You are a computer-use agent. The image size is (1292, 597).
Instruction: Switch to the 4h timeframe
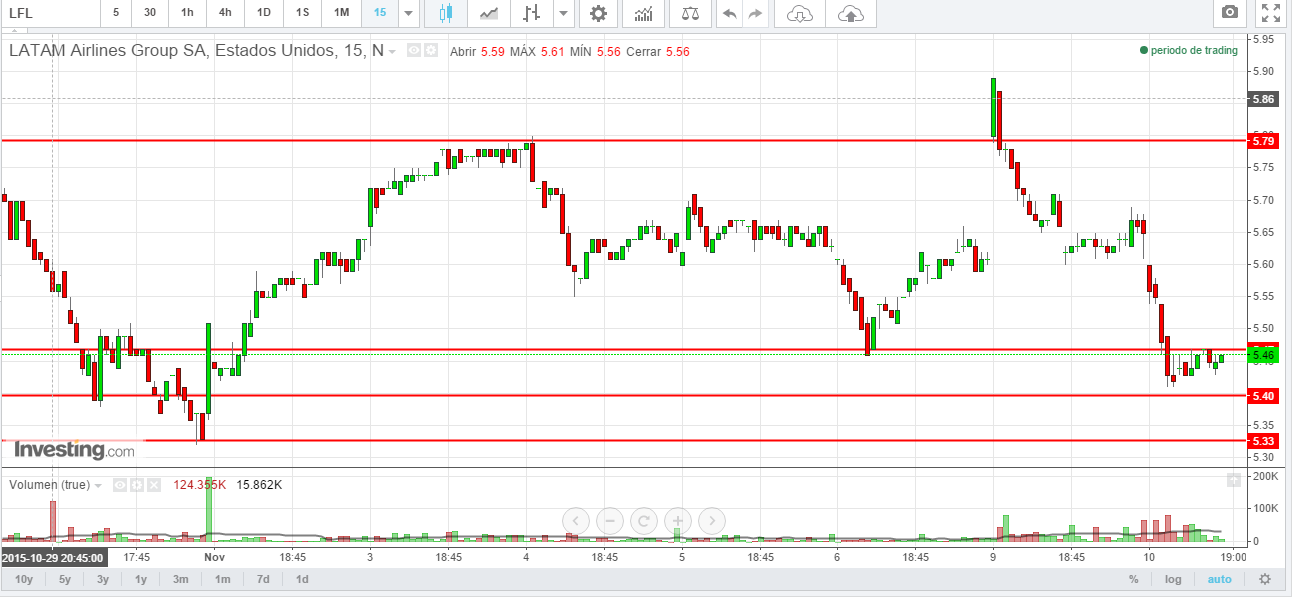pos(225,13)
